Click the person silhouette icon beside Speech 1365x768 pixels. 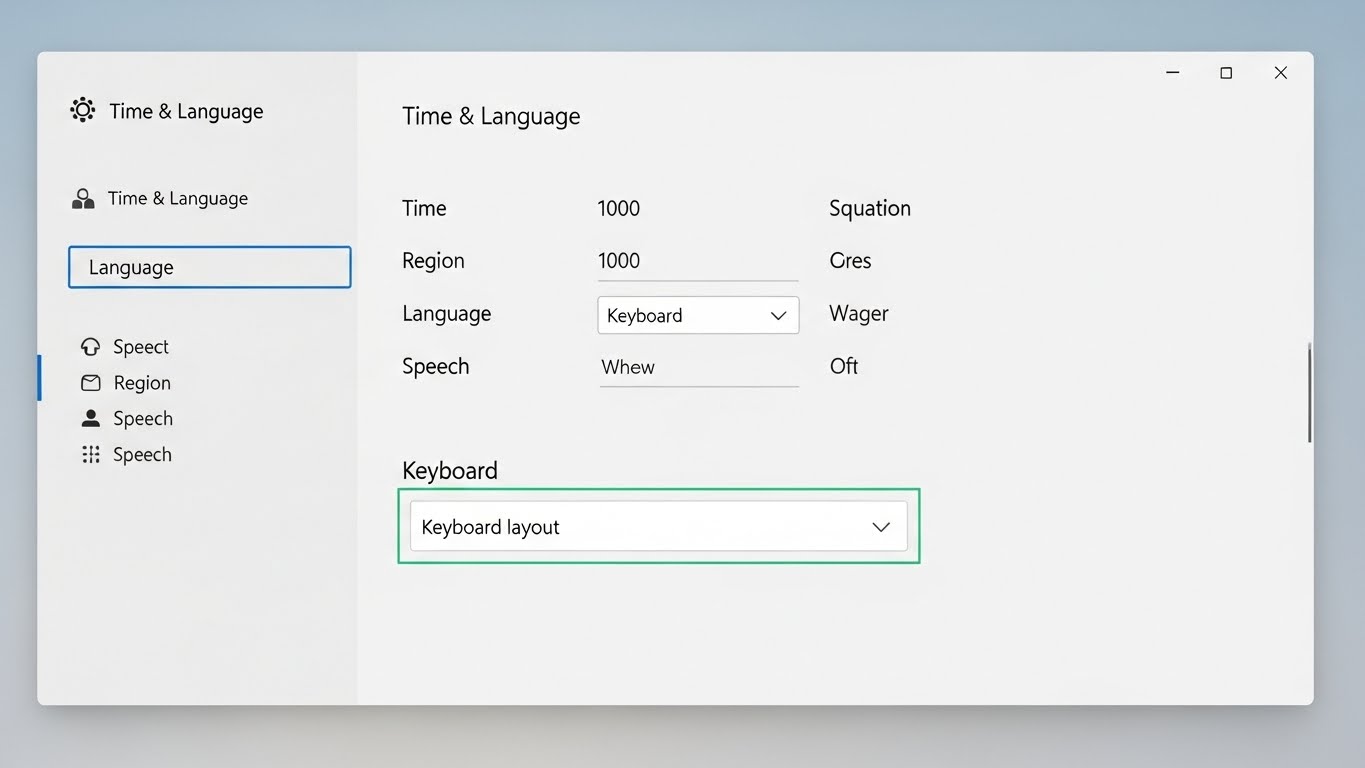[x=91, y=418]
